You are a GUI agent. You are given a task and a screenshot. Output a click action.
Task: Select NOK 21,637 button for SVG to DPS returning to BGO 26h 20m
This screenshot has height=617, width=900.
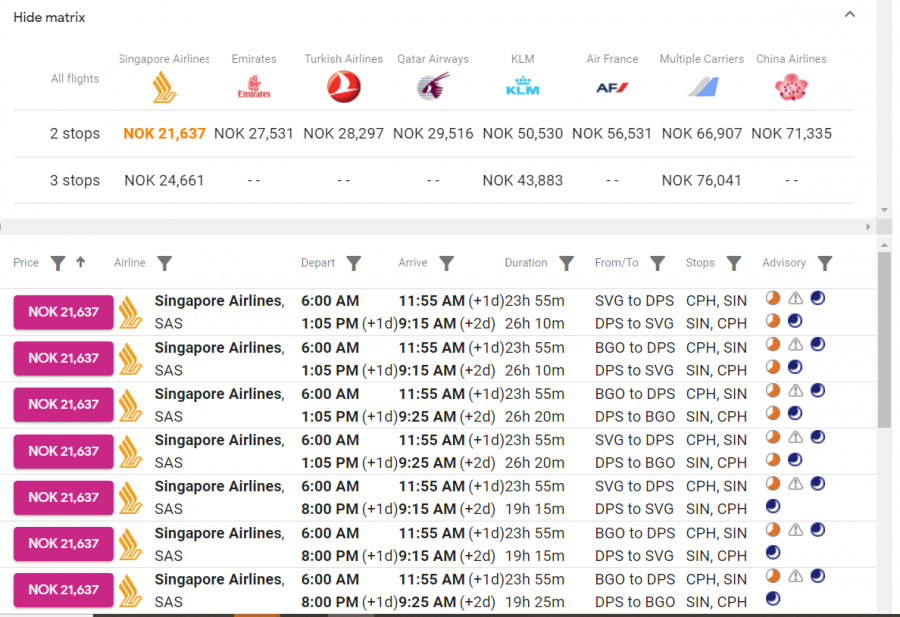pos(64,451)
